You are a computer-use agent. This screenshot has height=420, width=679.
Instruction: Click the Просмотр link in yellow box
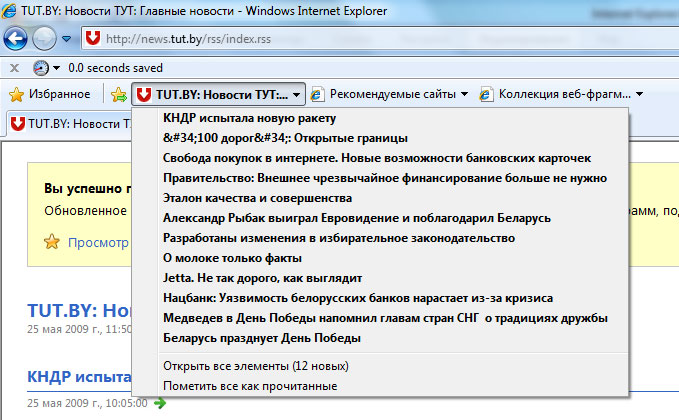pos(98,242)
